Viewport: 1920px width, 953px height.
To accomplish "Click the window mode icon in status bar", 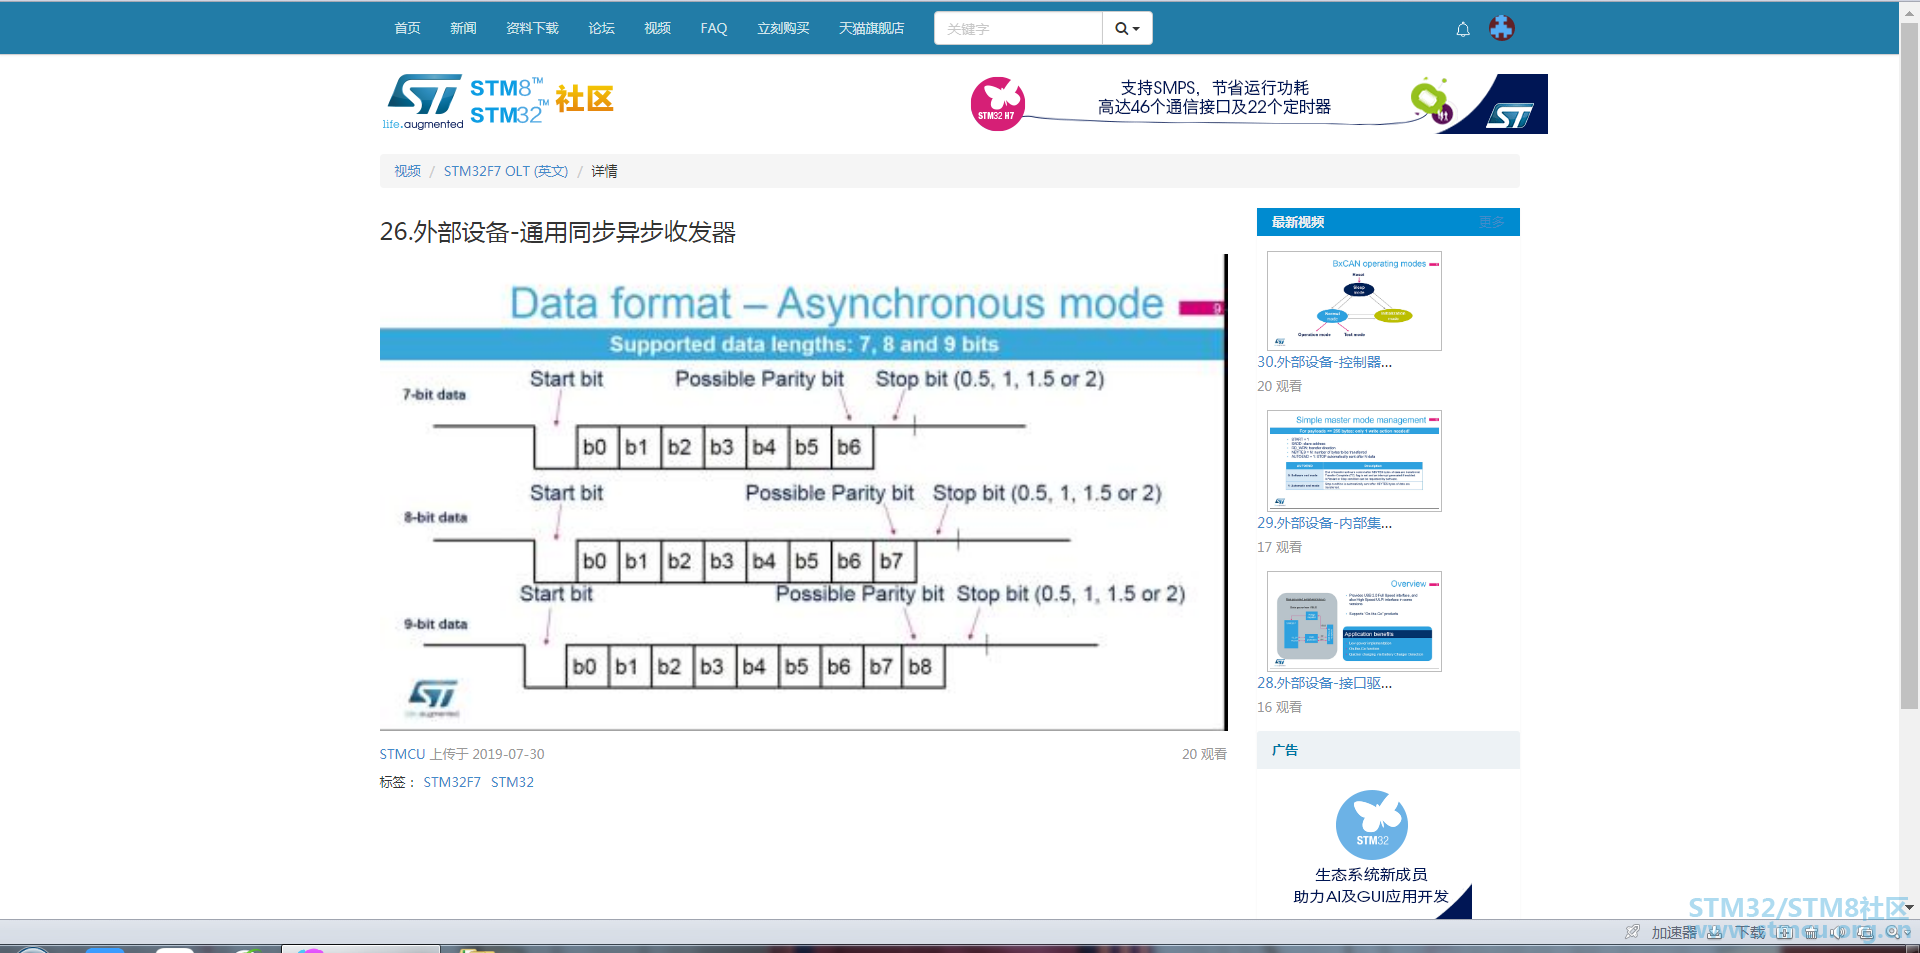I will point(1865,932).
